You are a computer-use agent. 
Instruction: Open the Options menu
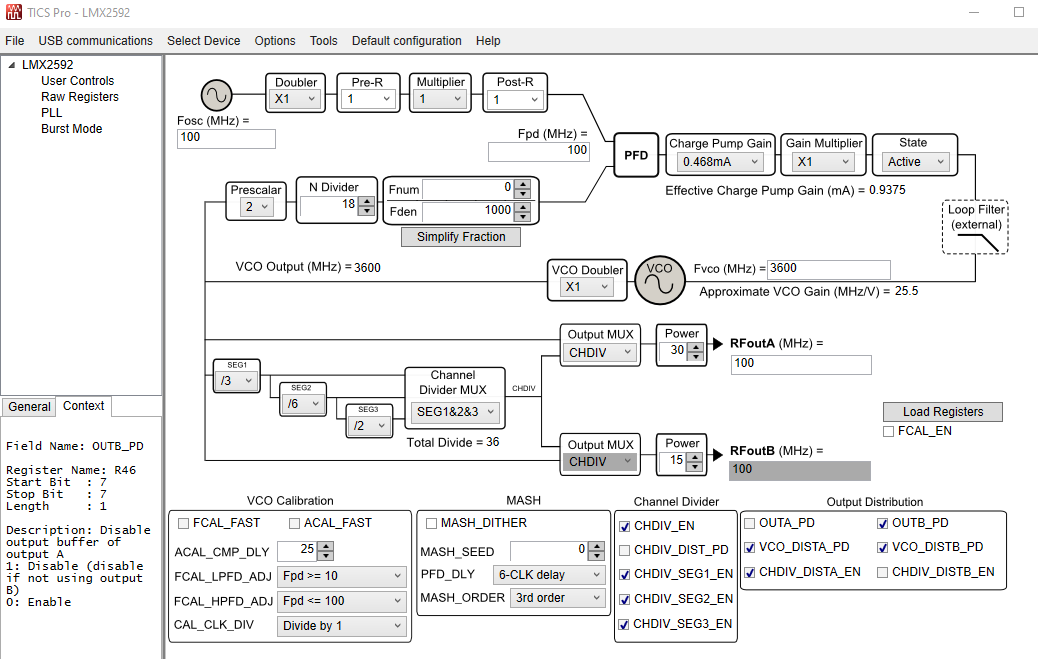[275, 40]
